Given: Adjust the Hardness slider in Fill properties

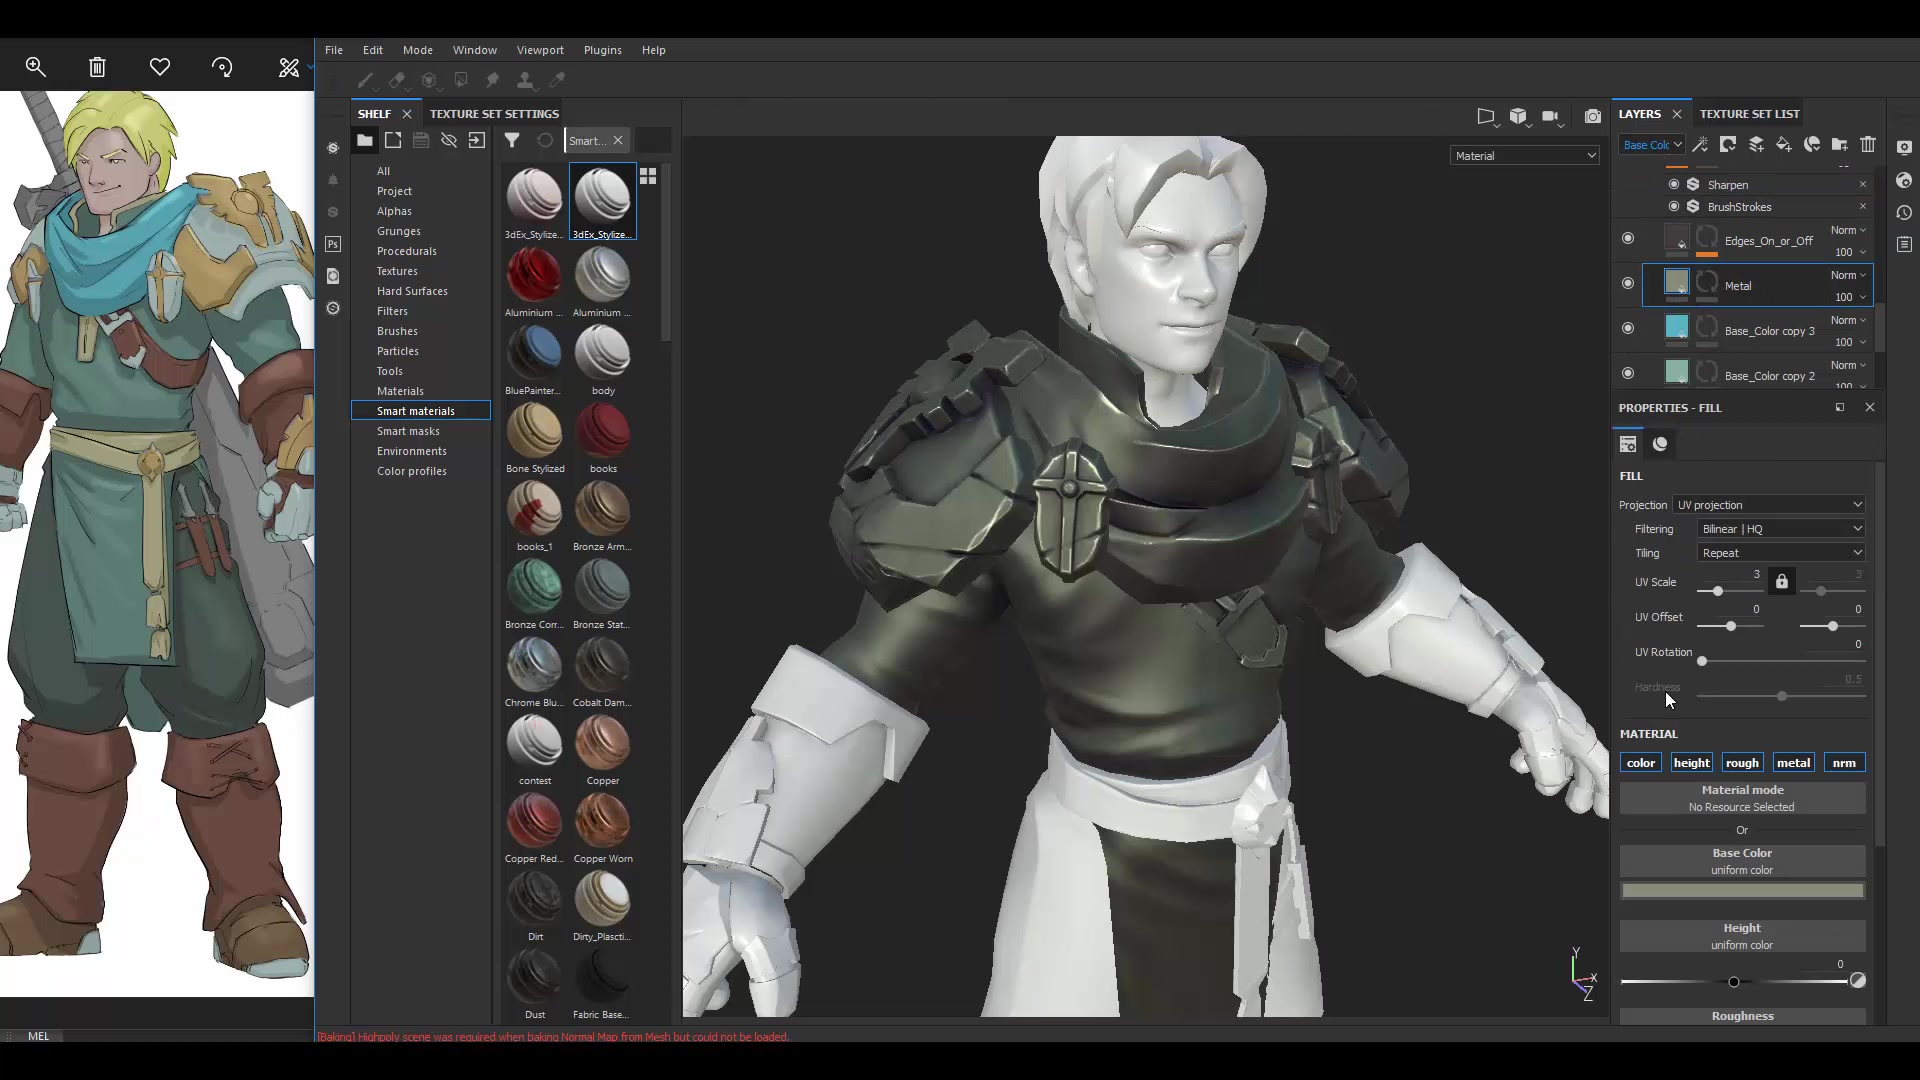Looking at the screenshot, I should coord(1783,697).
